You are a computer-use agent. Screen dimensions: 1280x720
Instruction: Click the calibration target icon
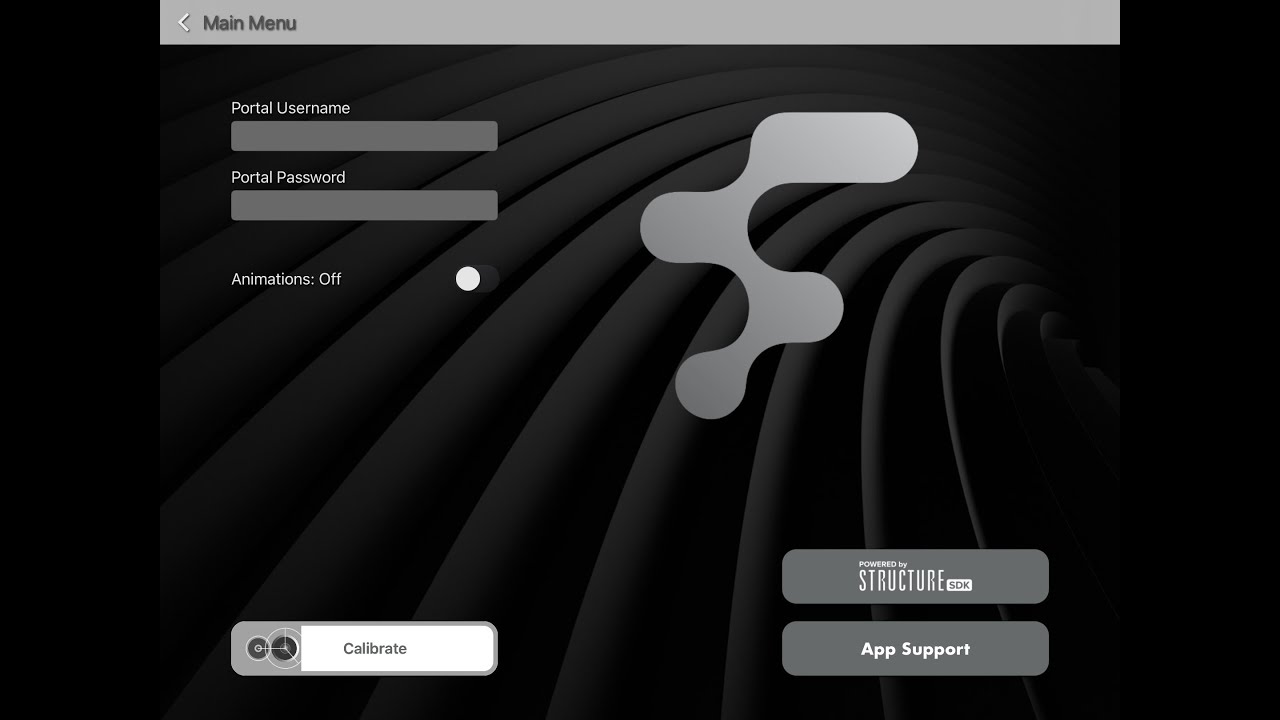coord(273,648)
